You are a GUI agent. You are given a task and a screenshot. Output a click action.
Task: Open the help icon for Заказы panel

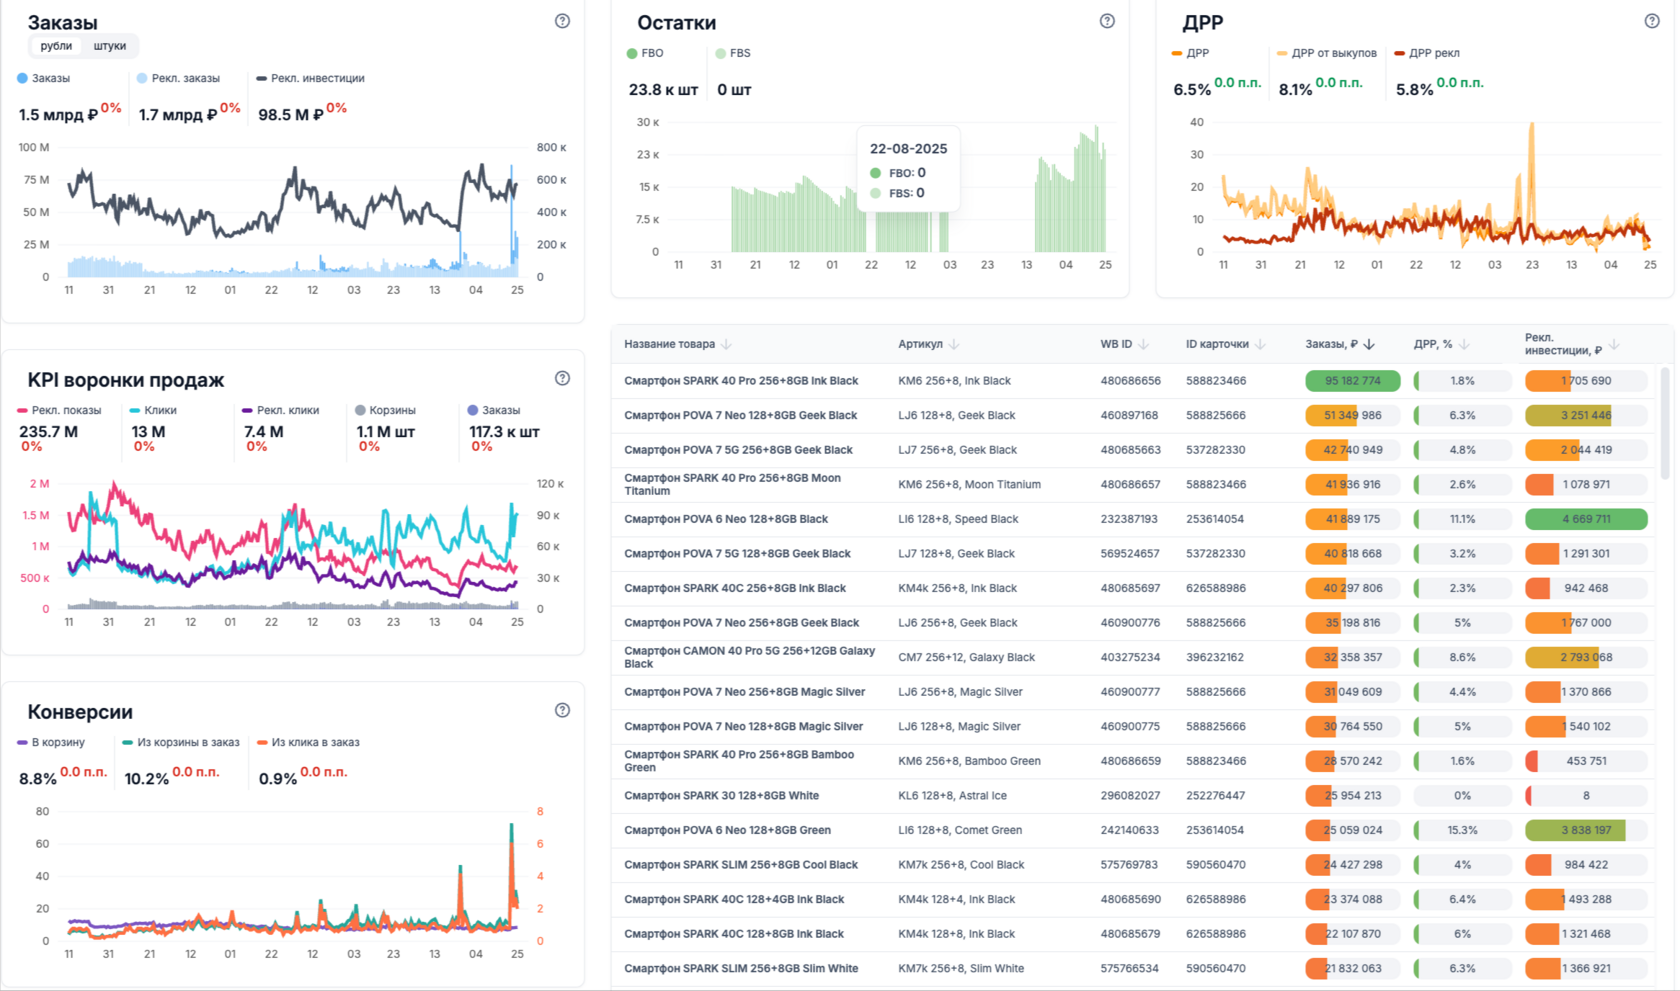click(x=562, y=21)
